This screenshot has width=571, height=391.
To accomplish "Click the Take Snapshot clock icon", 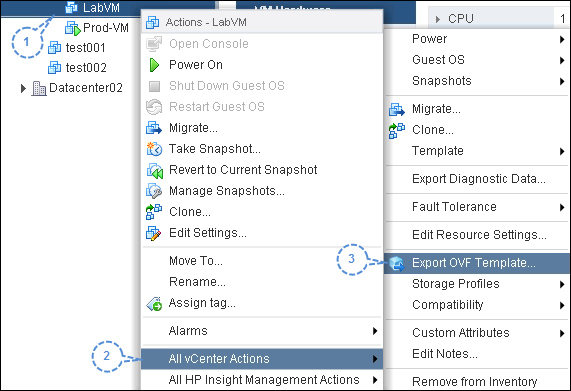I will [154, 149].
